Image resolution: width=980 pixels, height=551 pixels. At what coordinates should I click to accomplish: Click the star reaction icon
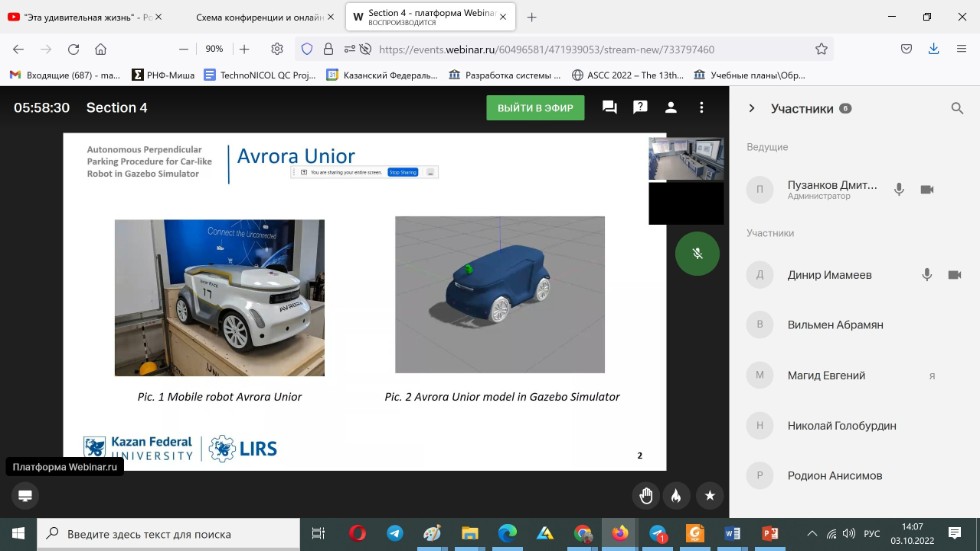709,495
